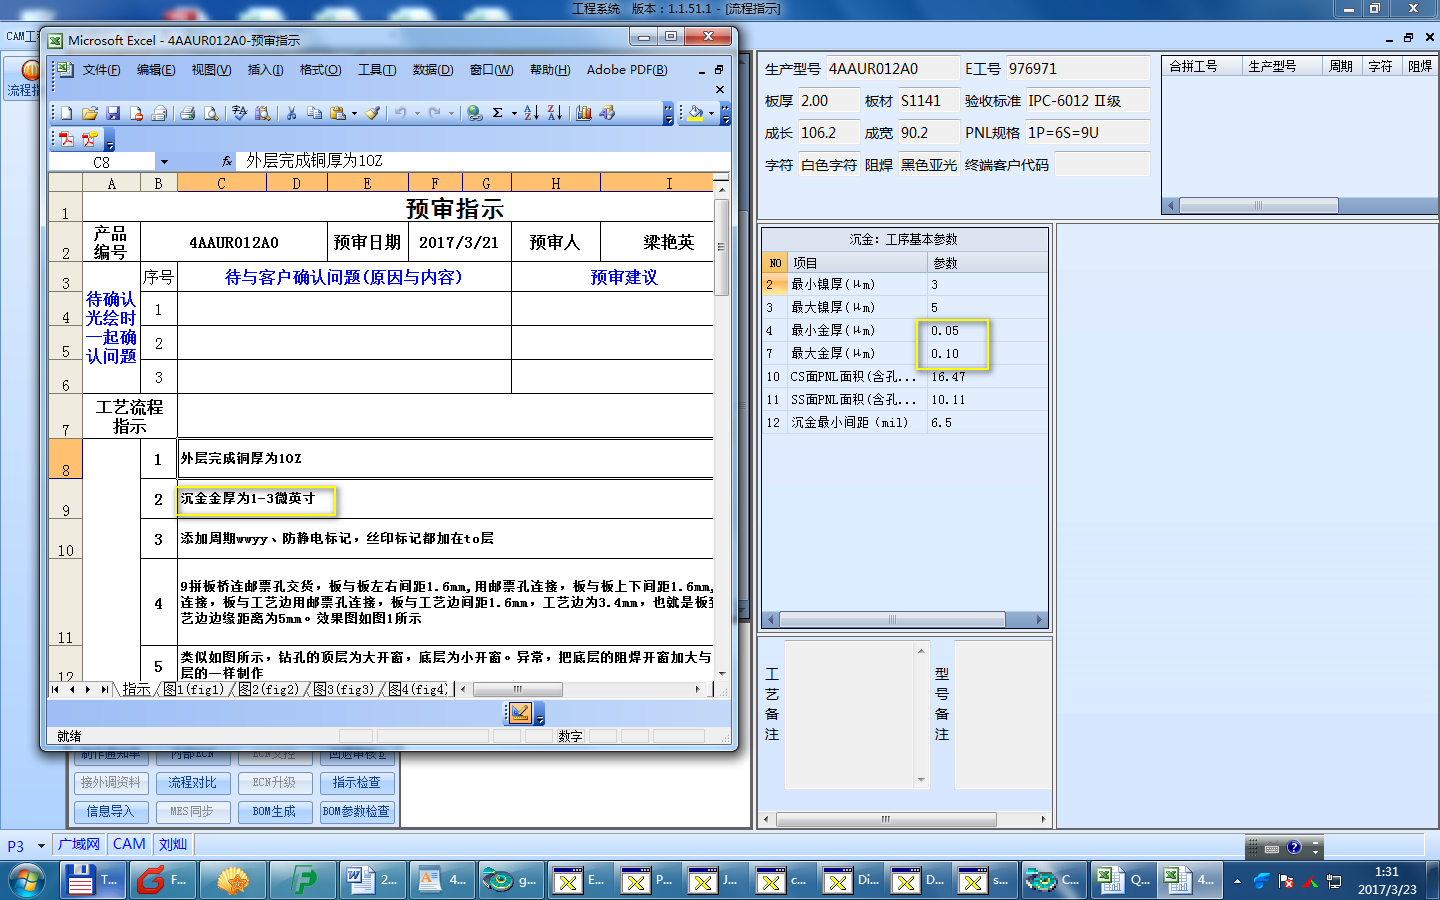The height and width of the screenshot is (900, 1440).
Task: Open the 数据(D) menu
Action: coord(433,70)
